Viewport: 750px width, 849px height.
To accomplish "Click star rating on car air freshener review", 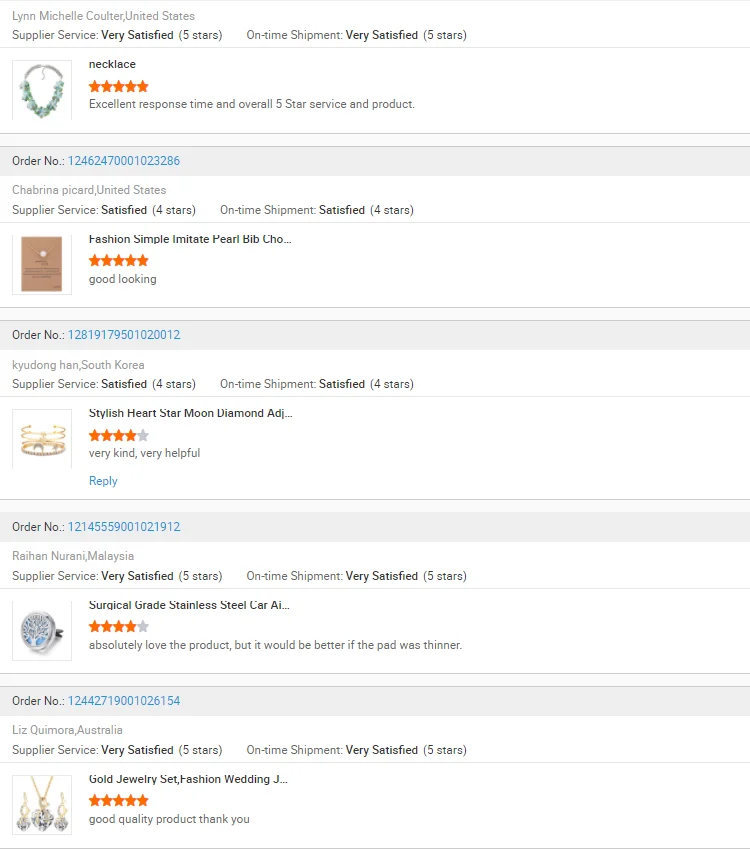I will tap(119, 626).
